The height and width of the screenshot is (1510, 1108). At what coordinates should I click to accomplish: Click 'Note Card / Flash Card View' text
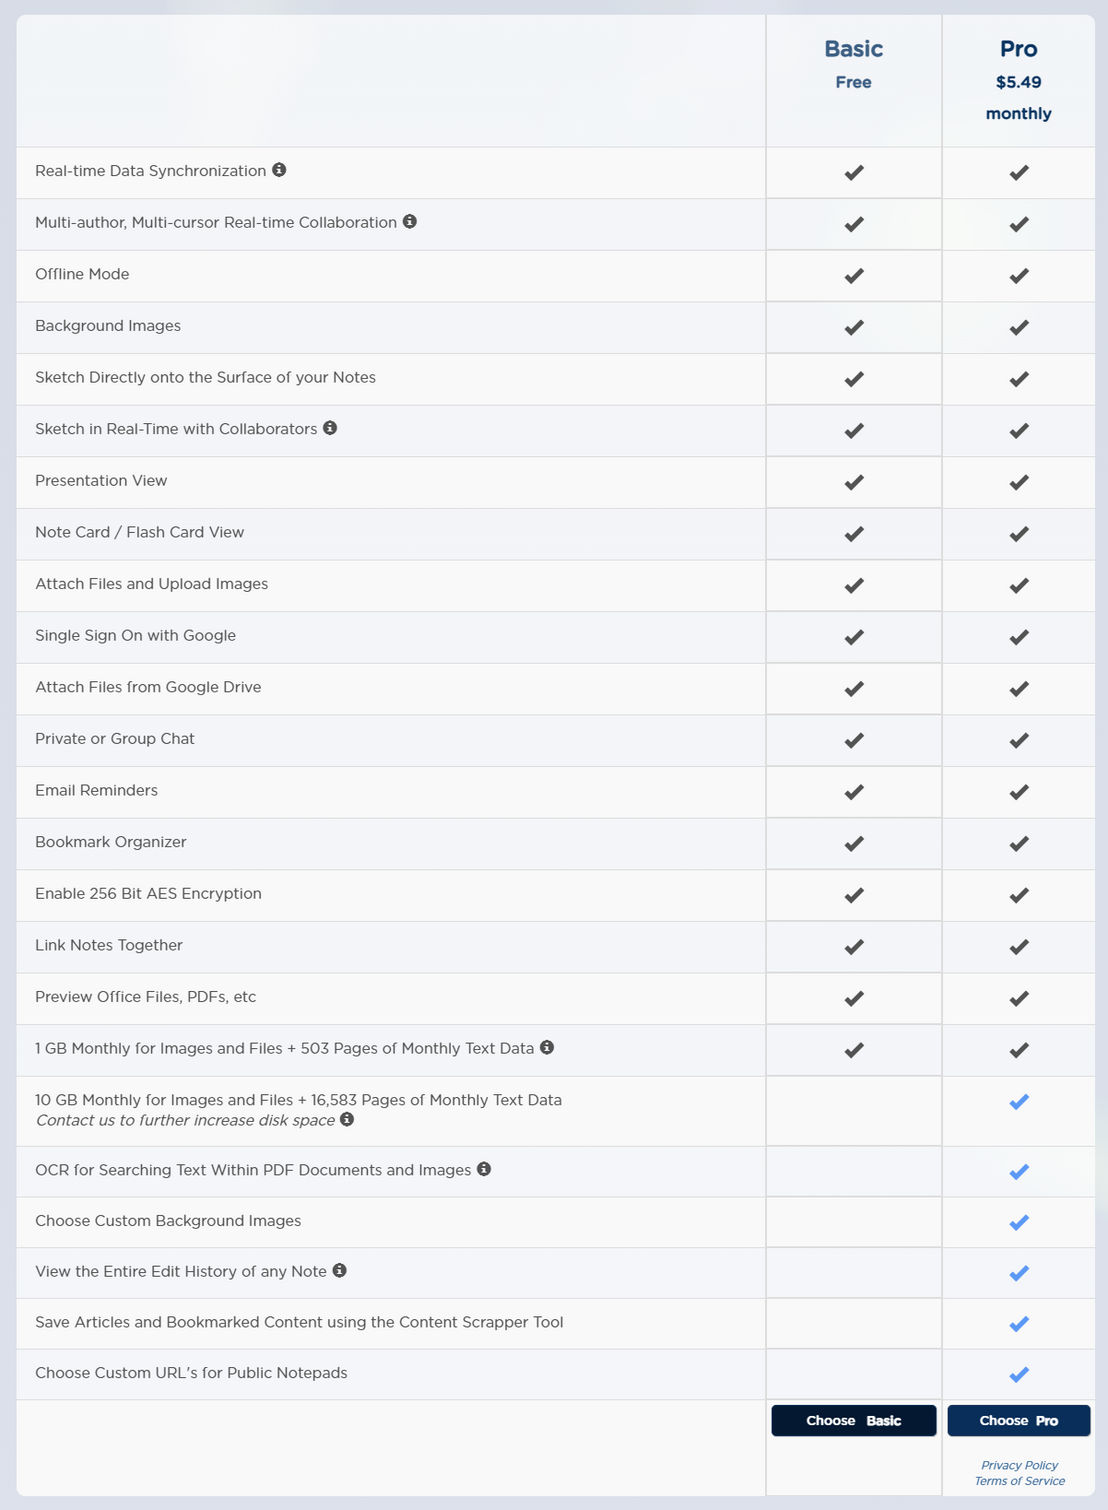coord(139,532)
